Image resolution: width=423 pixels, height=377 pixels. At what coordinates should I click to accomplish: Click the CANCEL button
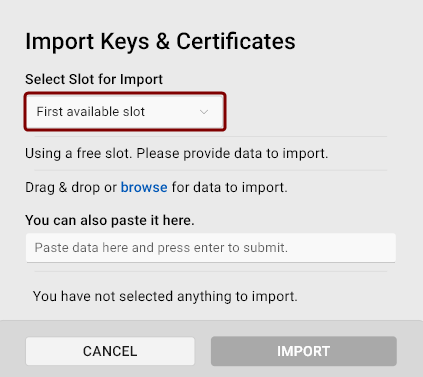click(x=110, y=351)
